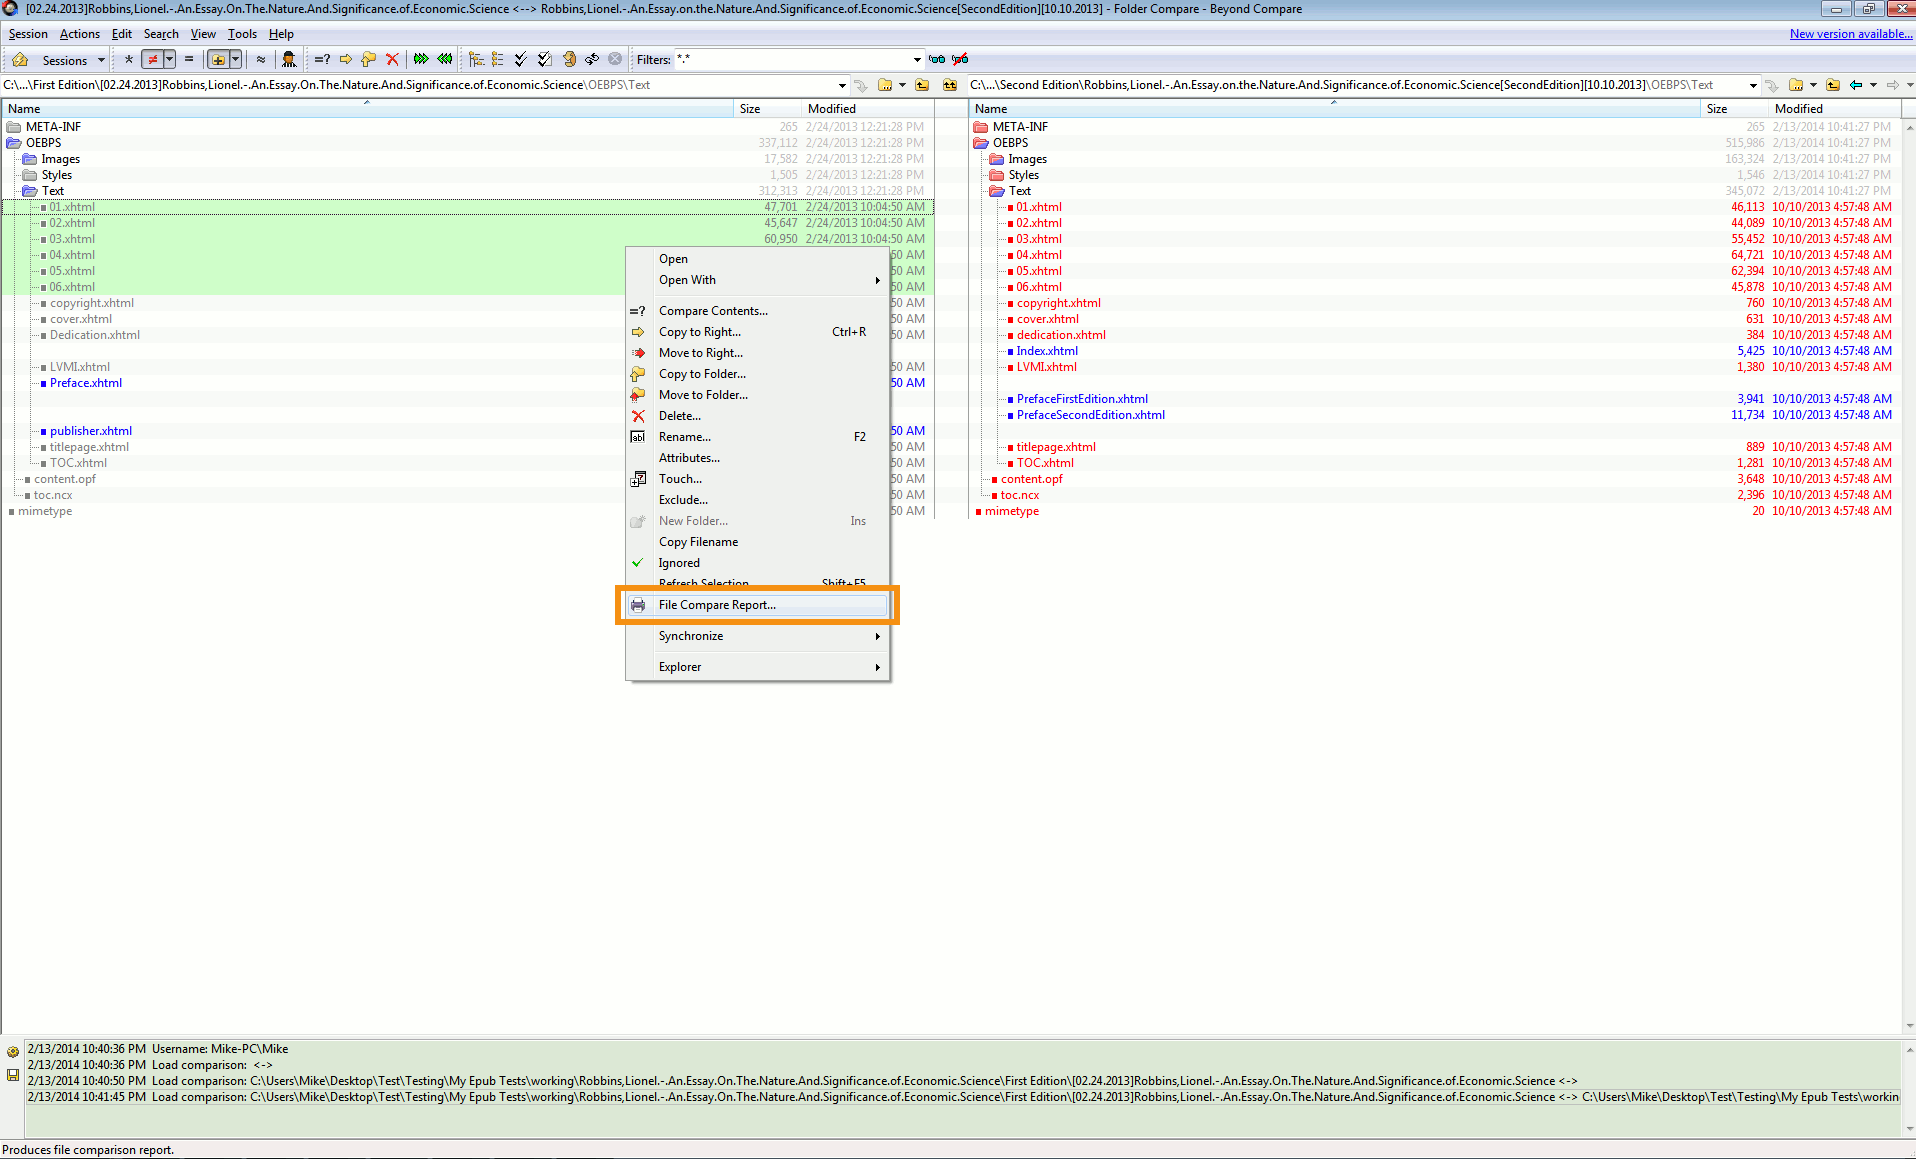Click the Swap Sides toolbar icon
The width and height of the screenshot is (1916, 1159).
coord(592,60)
